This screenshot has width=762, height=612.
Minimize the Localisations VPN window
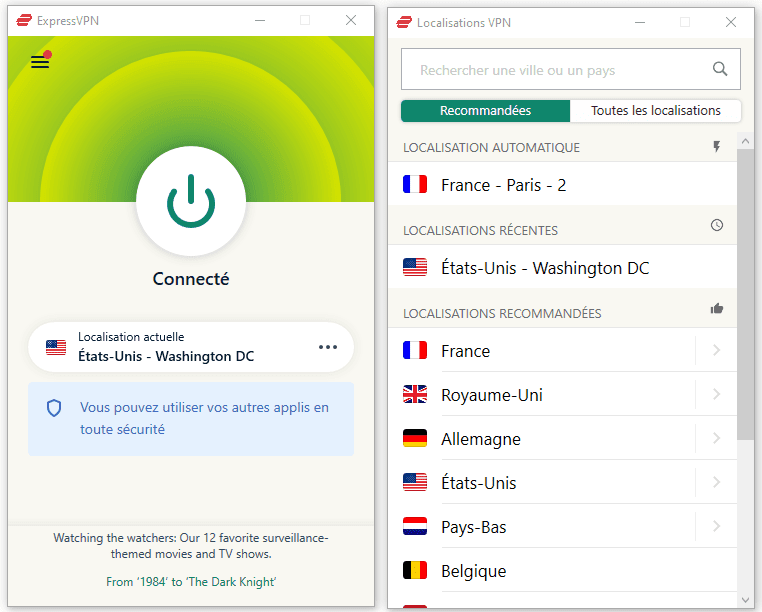pyautogui.click(x=640, y=22)
